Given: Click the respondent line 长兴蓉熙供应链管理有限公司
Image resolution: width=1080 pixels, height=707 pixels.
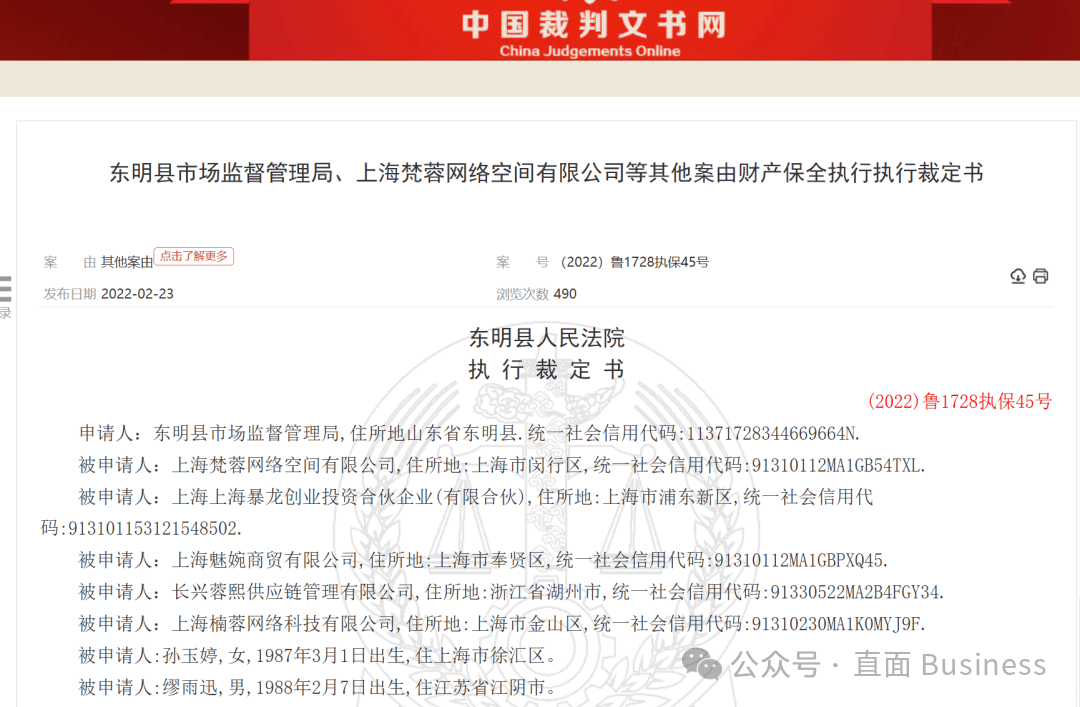Looking at the screenshot, I should tap(511, 592).
